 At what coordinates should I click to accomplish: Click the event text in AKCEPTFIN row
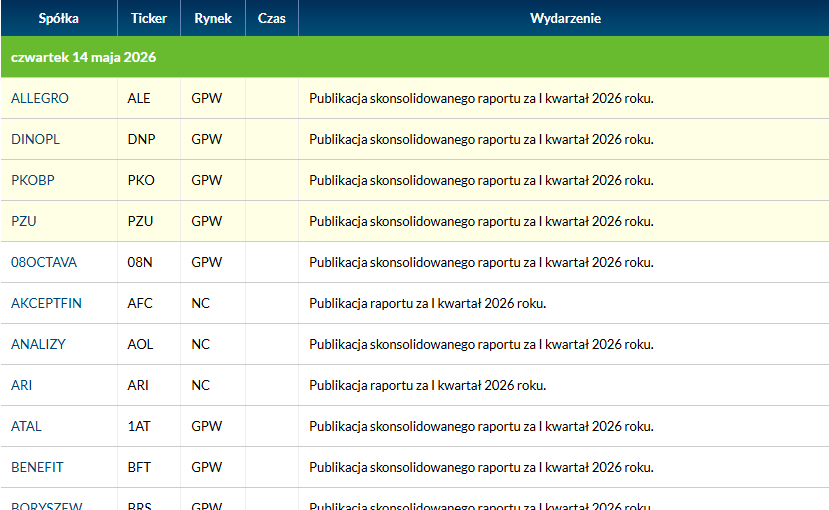tap(428, 303)
